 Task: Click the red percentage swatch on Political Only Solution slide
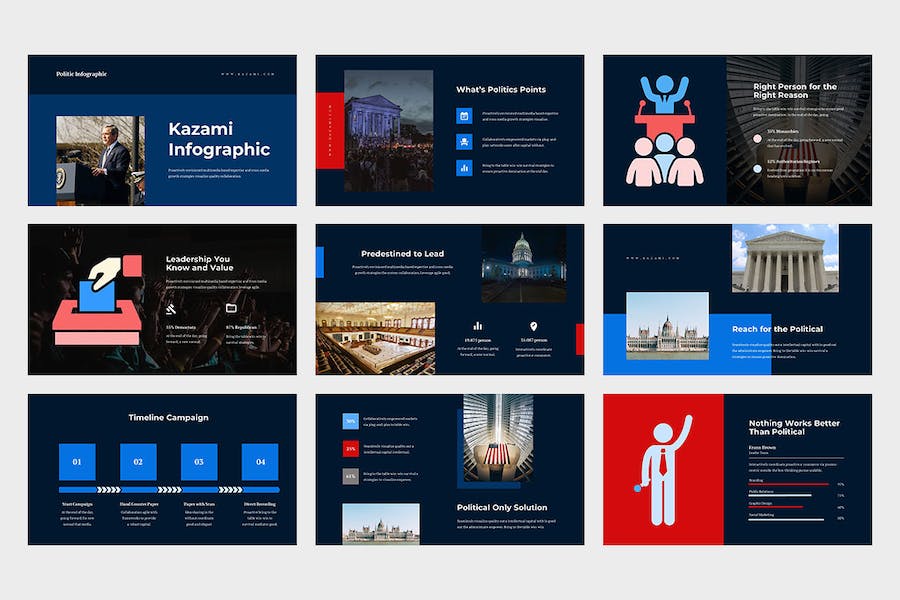click(x=350, y=448)
